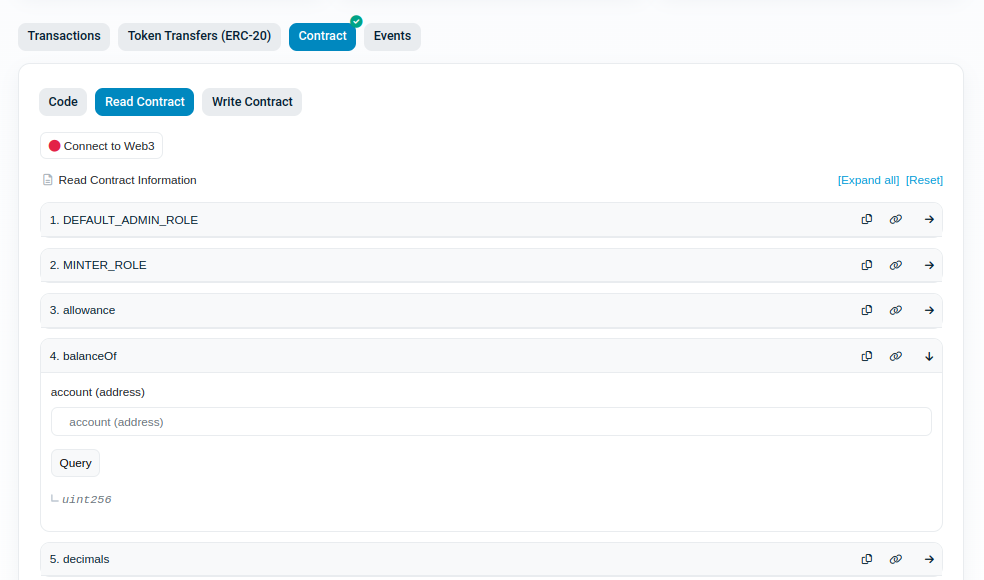
Task: Expand the DEFAULT_ADMIN_ROLE section arrow
Action: 929,220
